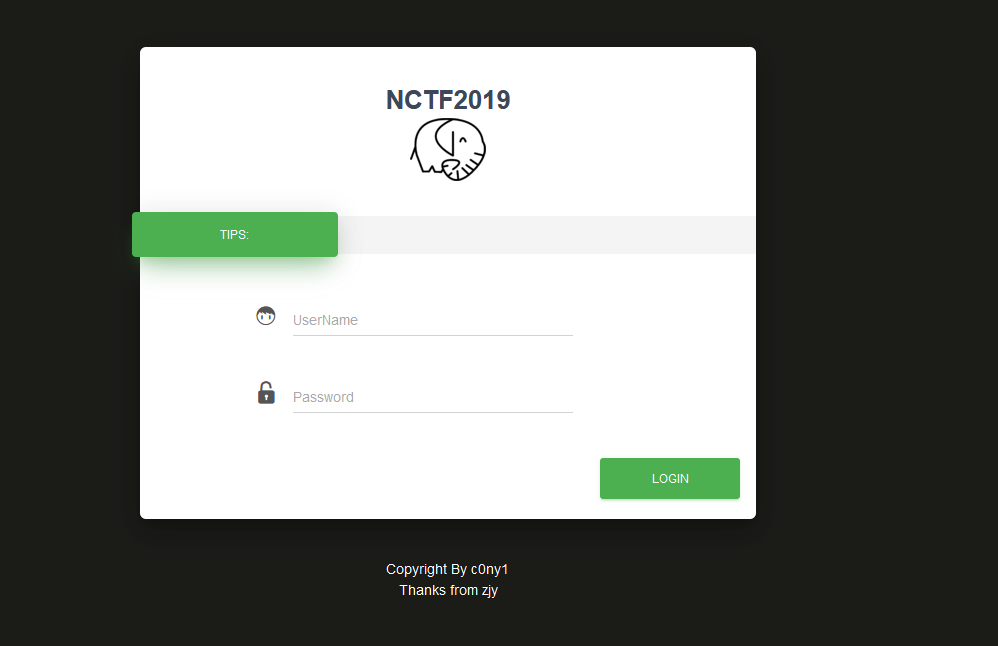
Task: Click the 'Copyright By c0ny1' footer text
Action: coord(447,569)
